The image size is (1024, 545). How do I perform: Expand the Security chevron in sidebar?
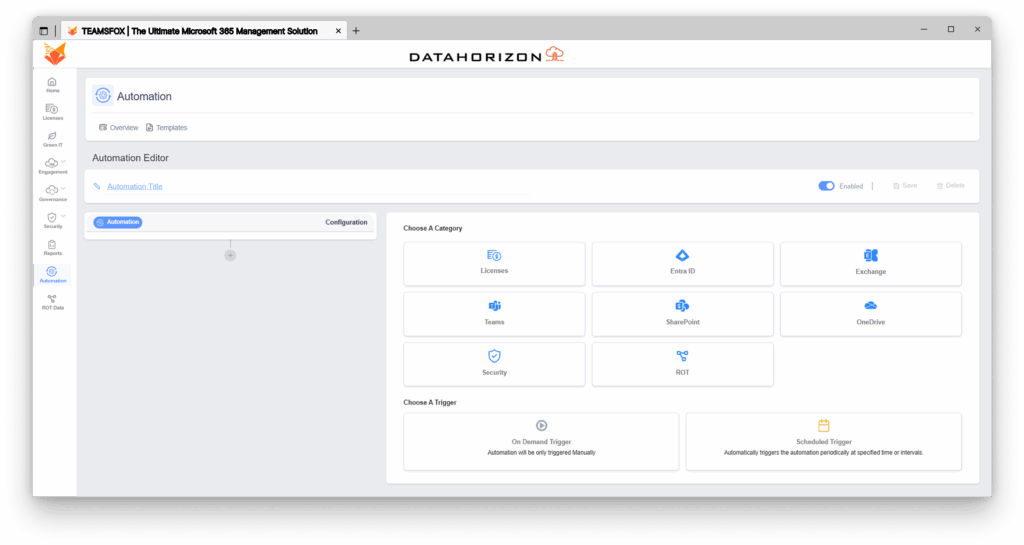[x=63, y=215]
